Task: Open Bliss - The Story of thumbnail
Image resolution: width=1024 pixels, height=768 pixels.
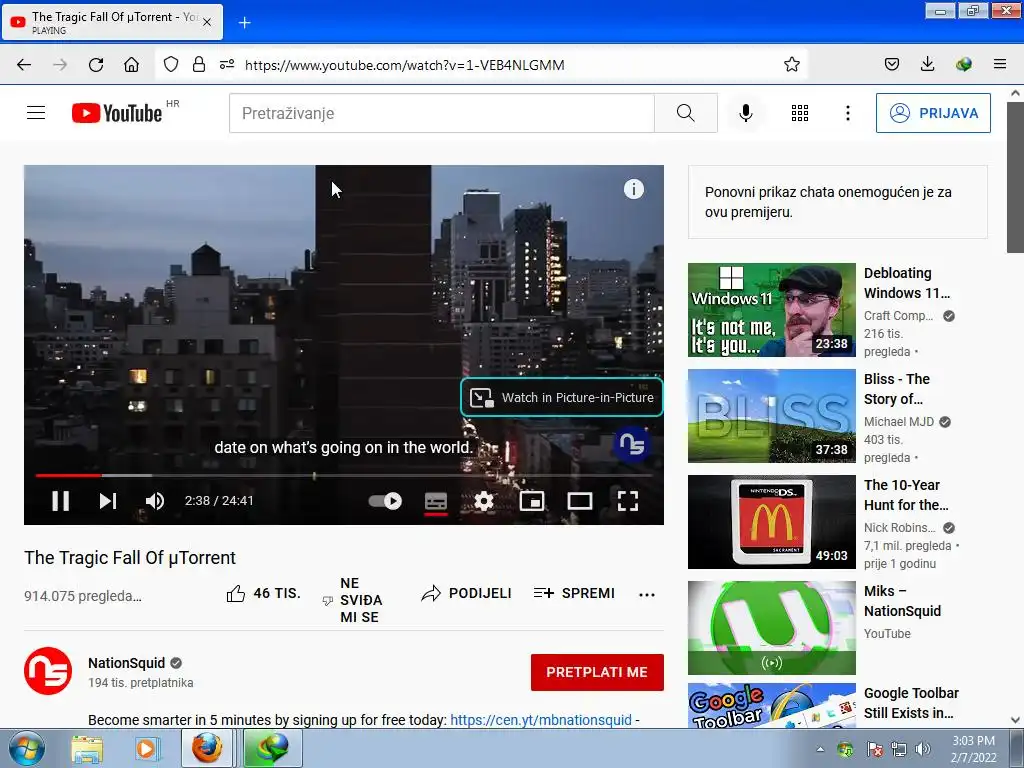Action: 771,416
